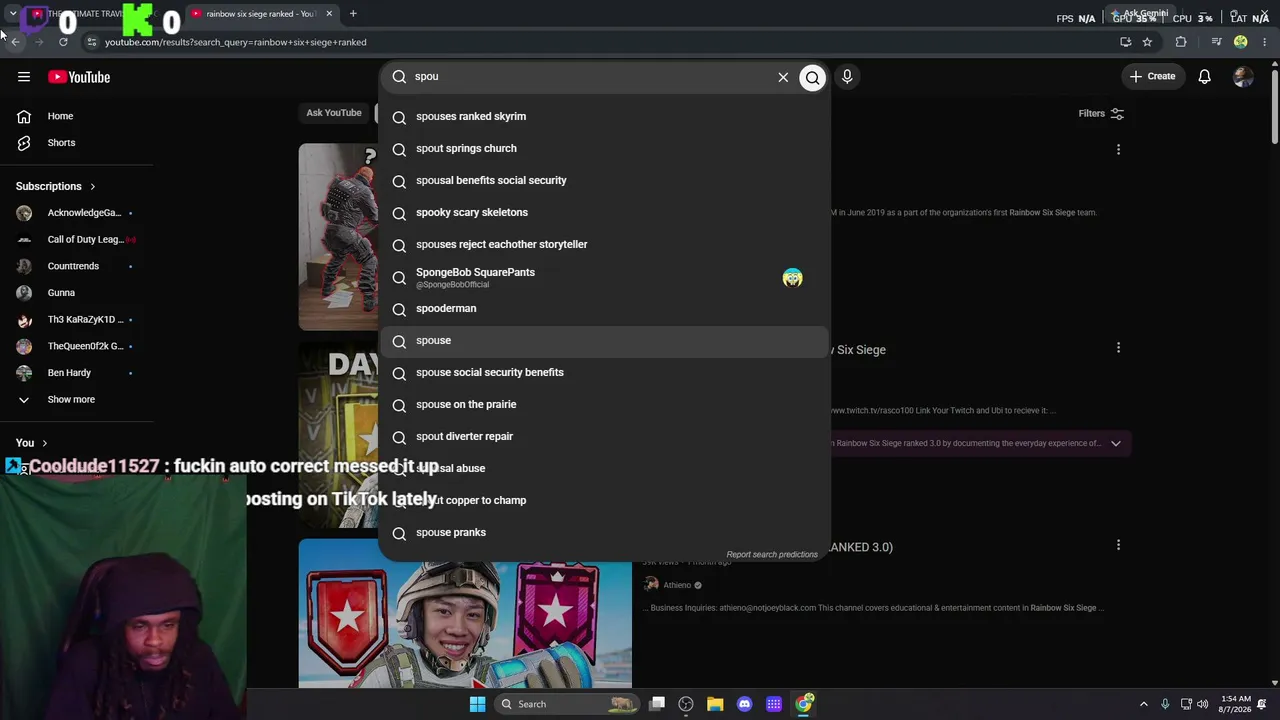Open Task View on the taskbar
The width and height of the screenshot is (1280, 720).
click(657, 704)
